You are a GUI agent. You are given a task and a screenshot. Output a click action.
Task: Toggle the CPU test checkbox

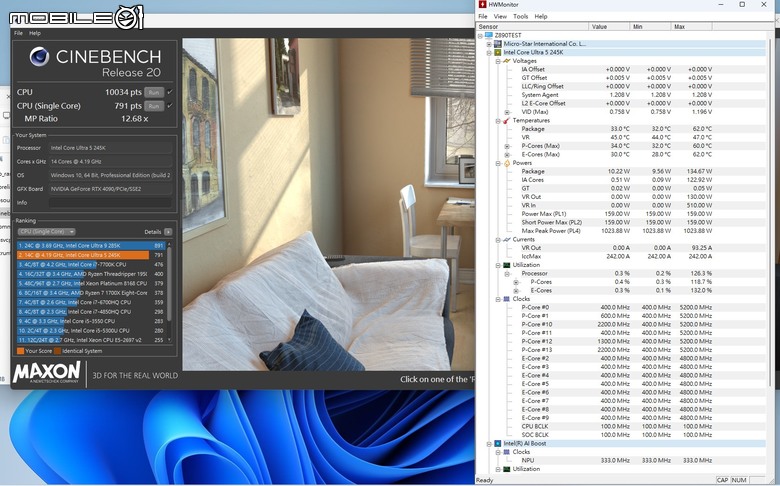pyautogui.click(x=170, y=93)
